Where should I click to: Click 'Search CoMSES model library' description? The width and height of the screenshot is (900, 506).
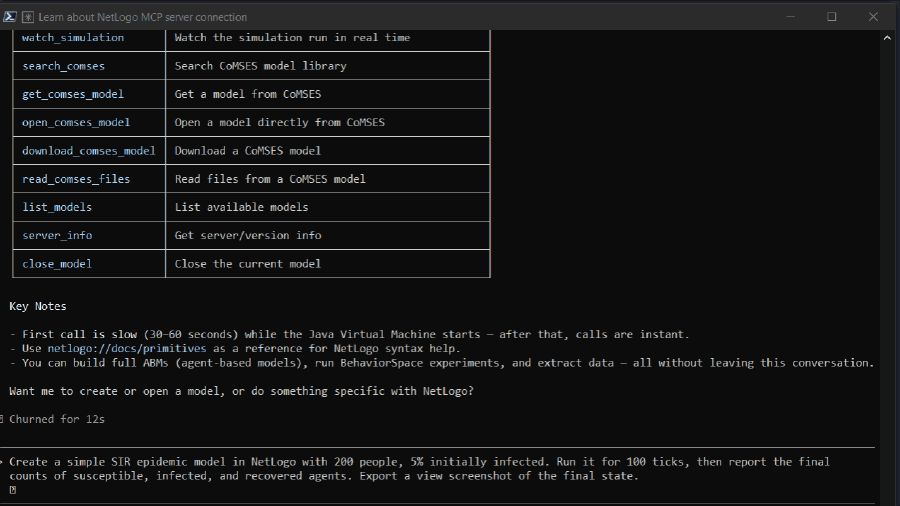pos(261,66)
